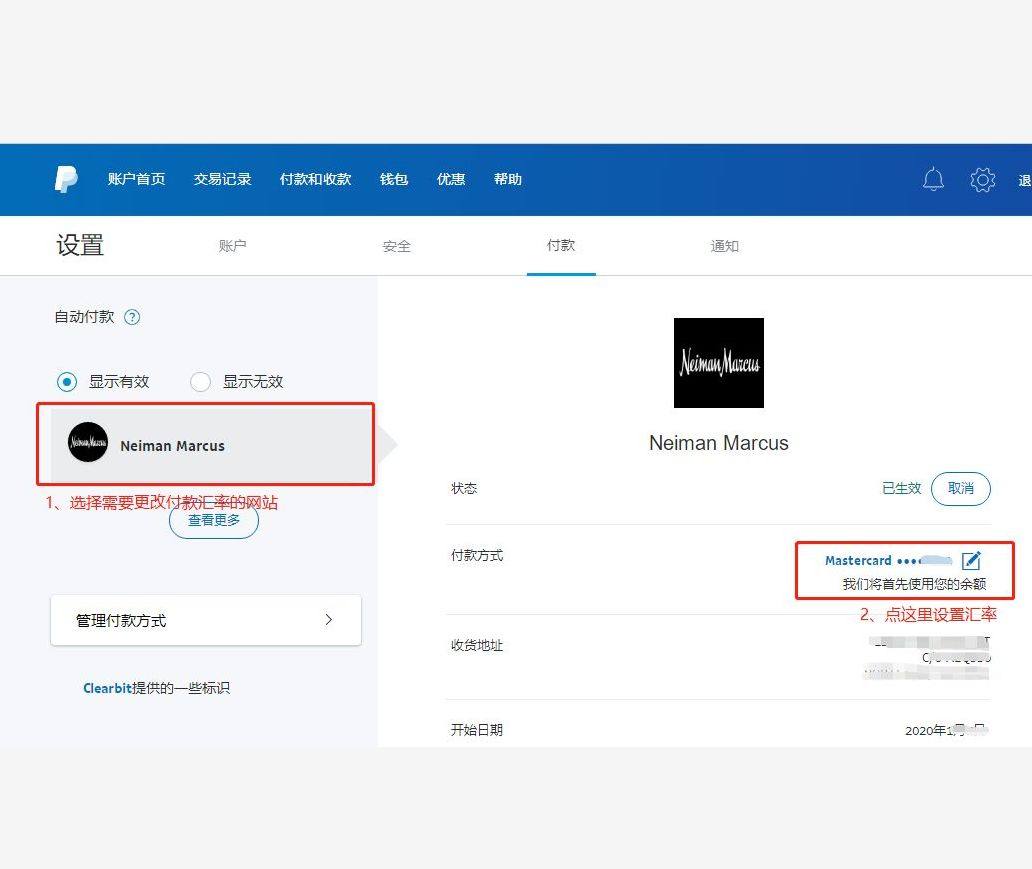Open notifications via the bell icon
Viewport: 1032px width, 869px height.
[933, 179]
